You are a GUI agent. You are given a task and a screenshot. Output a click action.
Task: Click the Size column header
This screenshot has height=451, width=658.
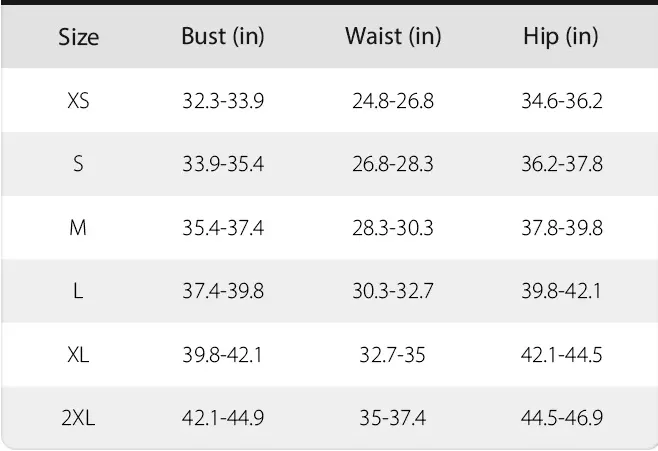pyautogui.click(x=78, y=38)
